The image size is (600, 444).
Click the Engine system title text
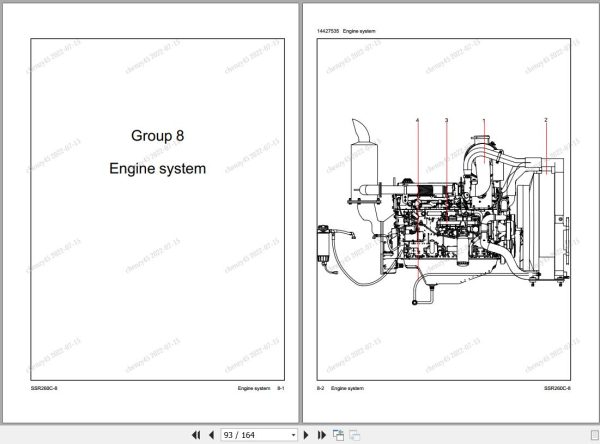coord(158,168)
